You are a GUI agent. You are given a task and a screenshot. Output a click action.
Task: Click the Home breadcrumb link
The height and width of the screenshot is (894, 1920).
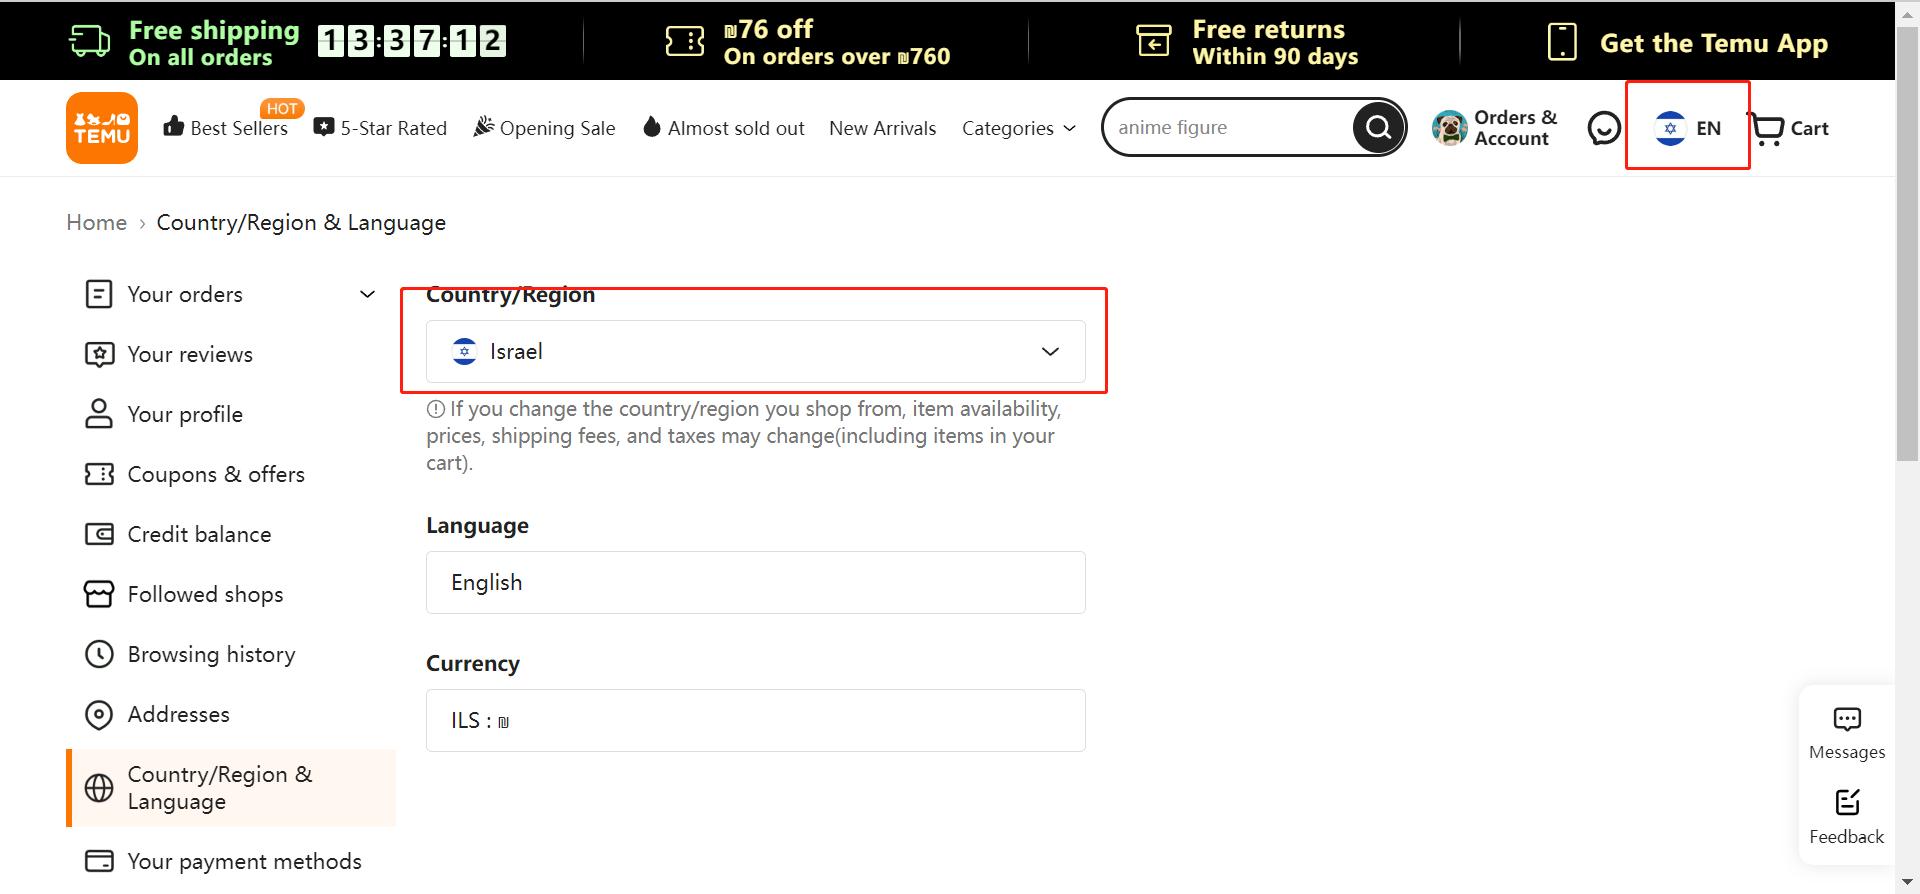tap(96, 222)
